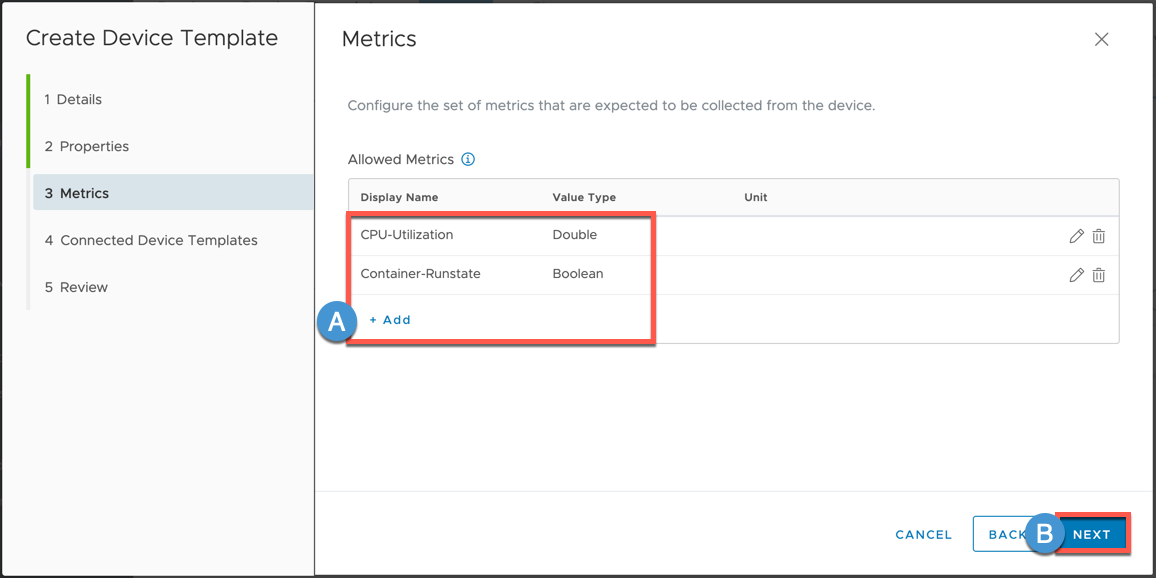Select the CPU-Utilization metric name

click(x=407, y=235)
